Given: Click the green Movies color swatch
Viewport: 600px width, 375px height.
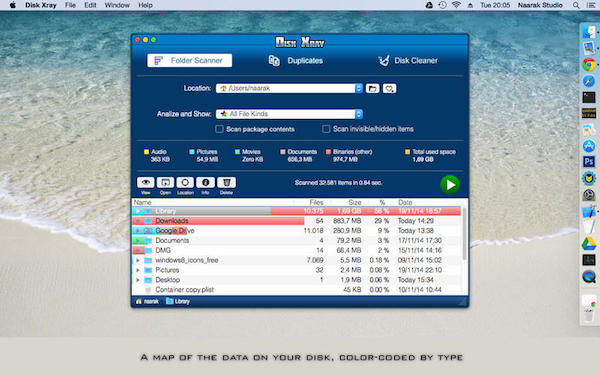Looking at the screenshot, I should coord(237,152).
